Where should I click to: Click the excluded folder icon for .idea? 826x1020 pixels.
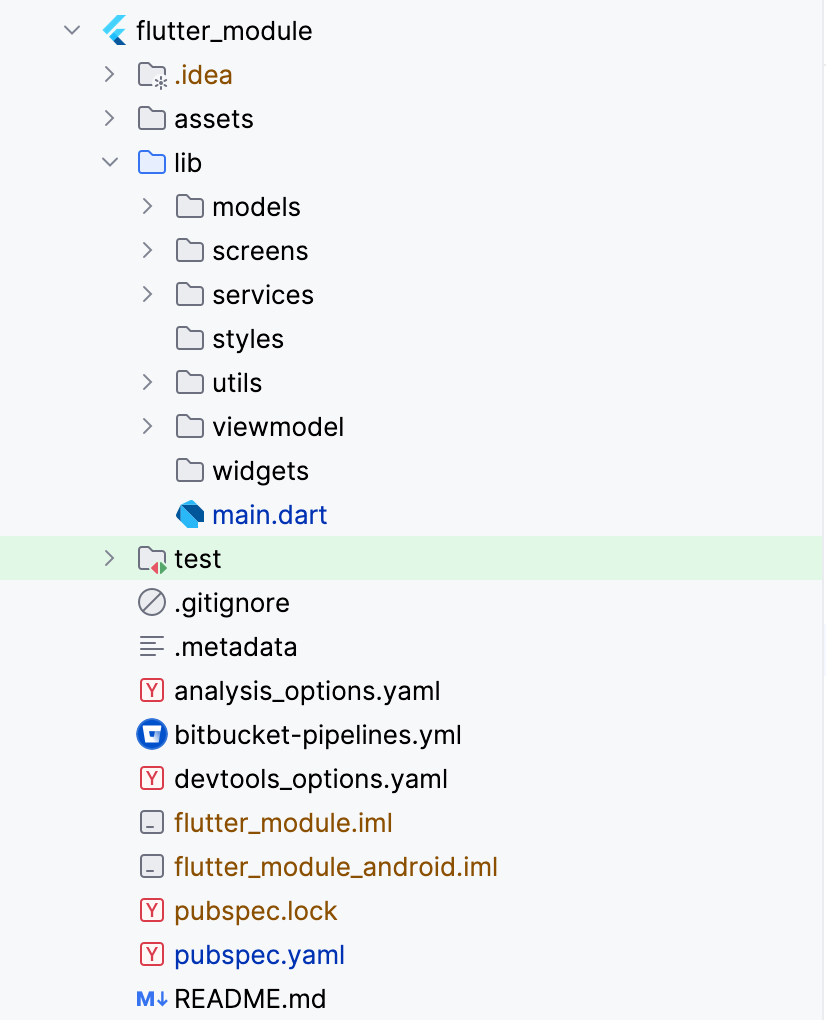tap(151, 74)
